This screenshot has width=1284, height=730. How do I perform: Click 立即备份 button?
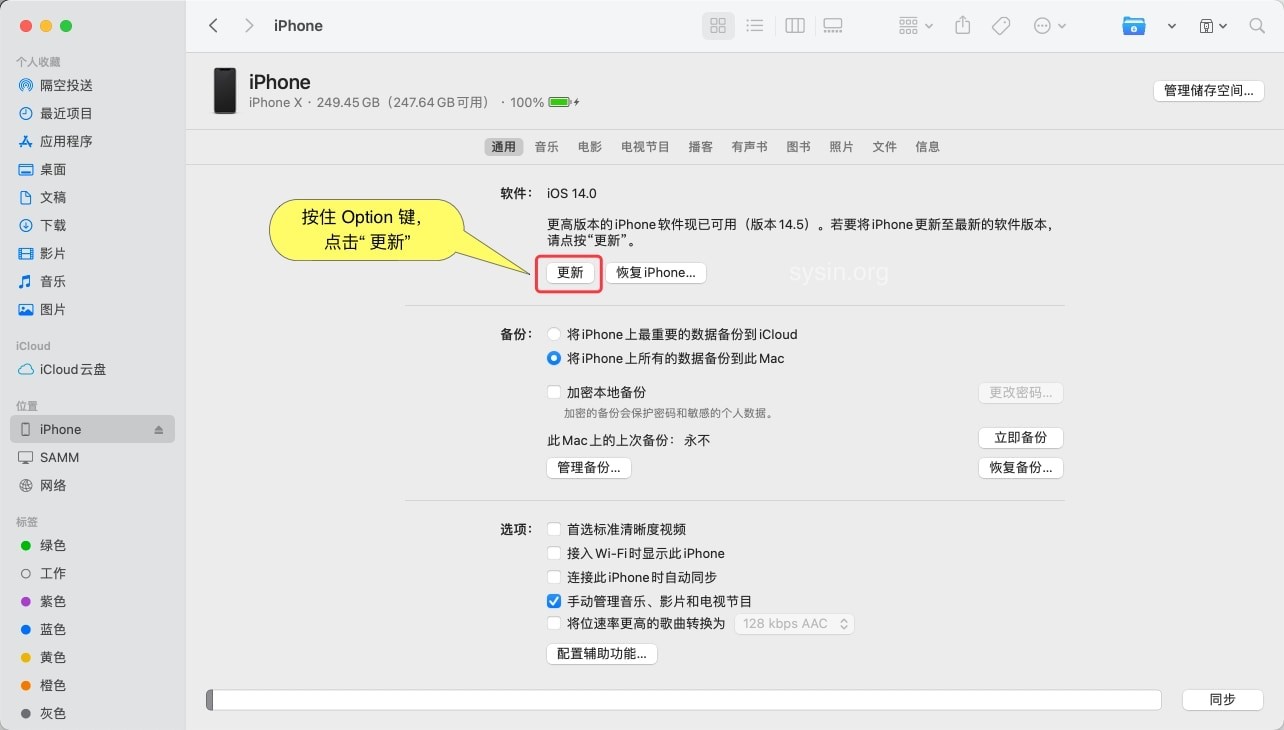1020,438
